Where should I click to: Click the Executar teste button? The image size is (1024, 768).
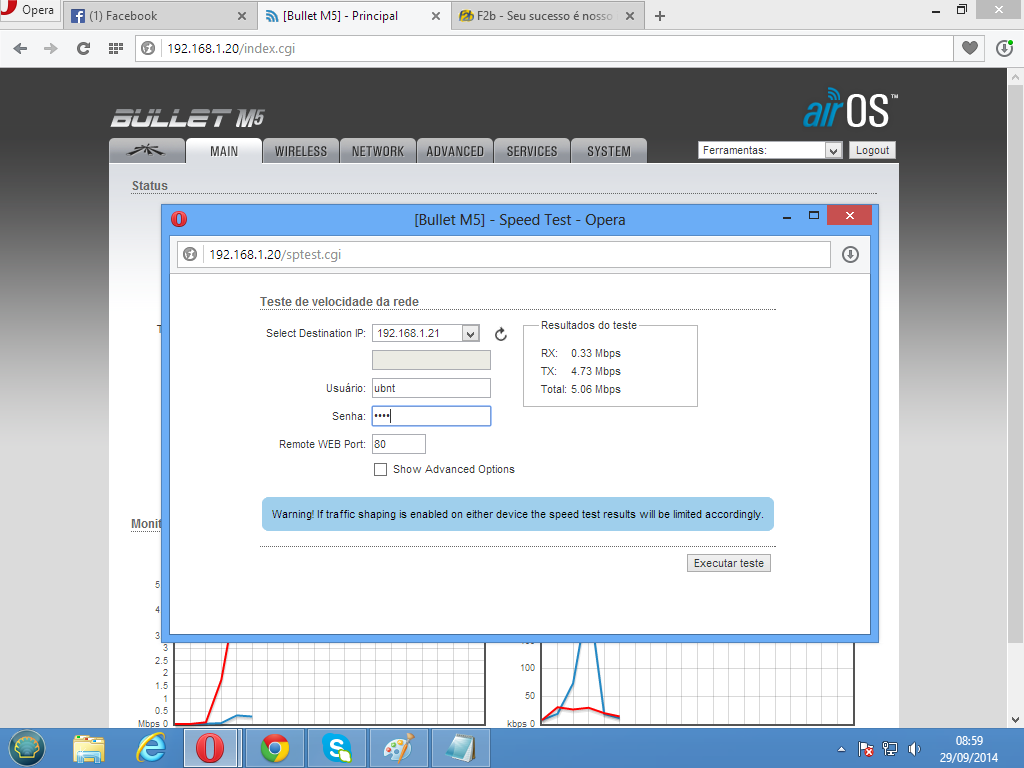point(729,563)
